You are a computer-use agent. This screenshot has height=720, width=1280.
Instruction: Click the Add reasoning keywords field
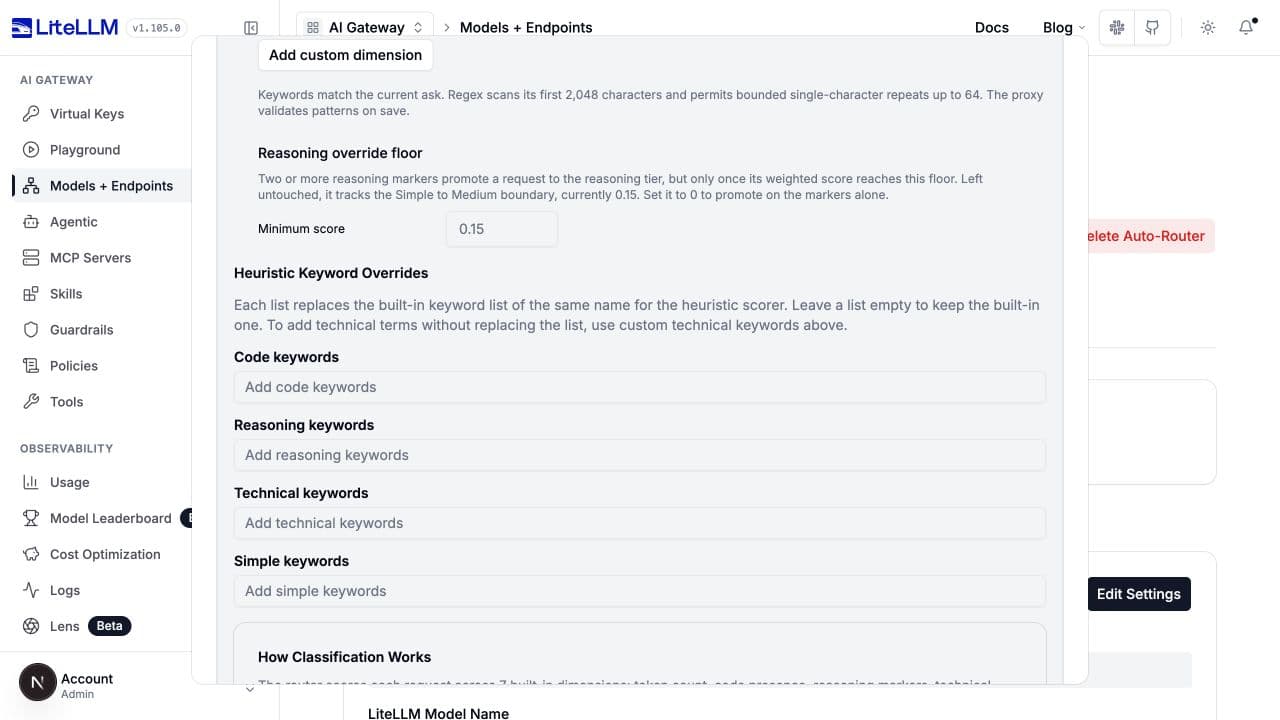click(640, 455)
